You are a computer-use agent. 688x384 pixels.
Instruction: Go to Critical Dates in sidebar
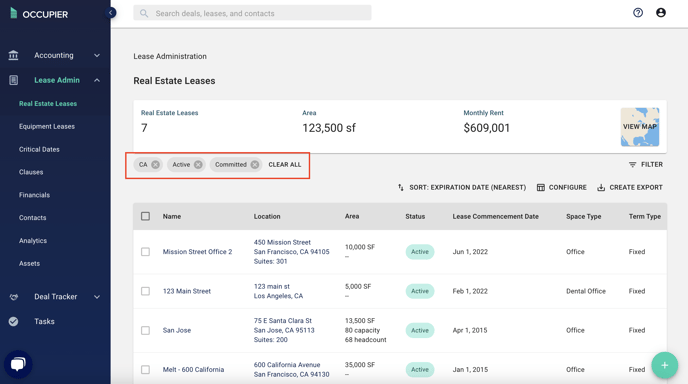pyautogui.click(x=39, y=149)
